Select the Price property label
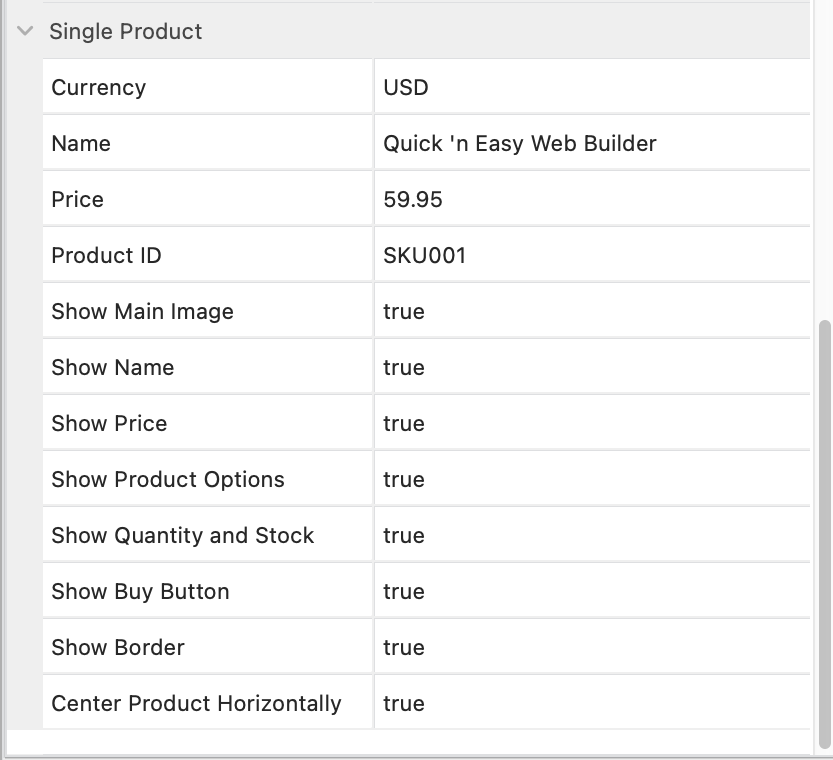 click(x=77, y=199)
